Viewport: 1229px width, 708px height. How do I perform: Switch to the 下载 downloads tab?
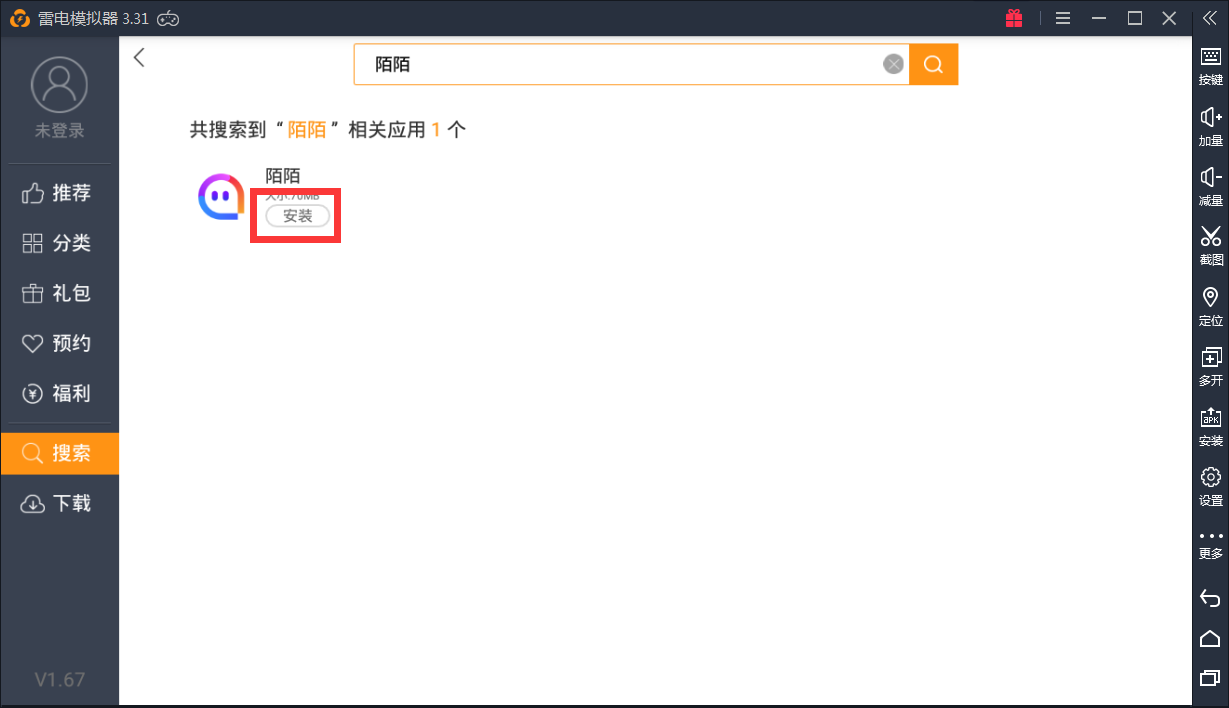coord(60,503)
